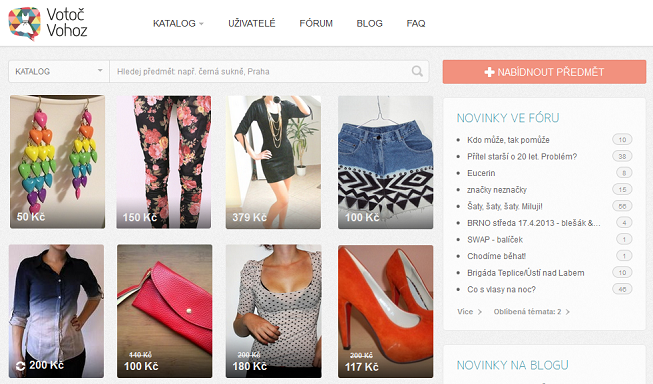
Task: Open the floral pants for 150 Kč
Action: [164, 162]
